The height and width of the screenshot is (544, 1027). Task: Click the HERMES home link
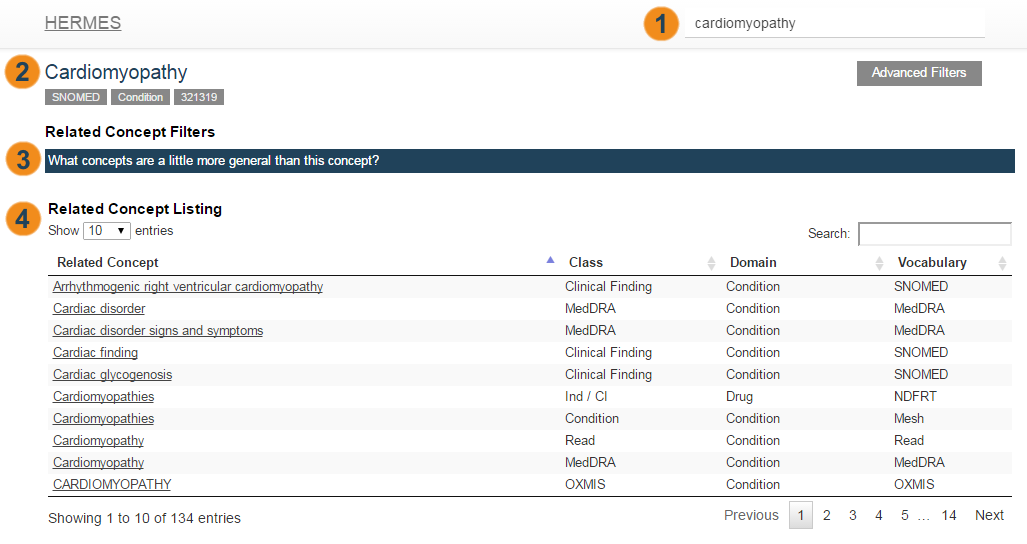[83, 23]
